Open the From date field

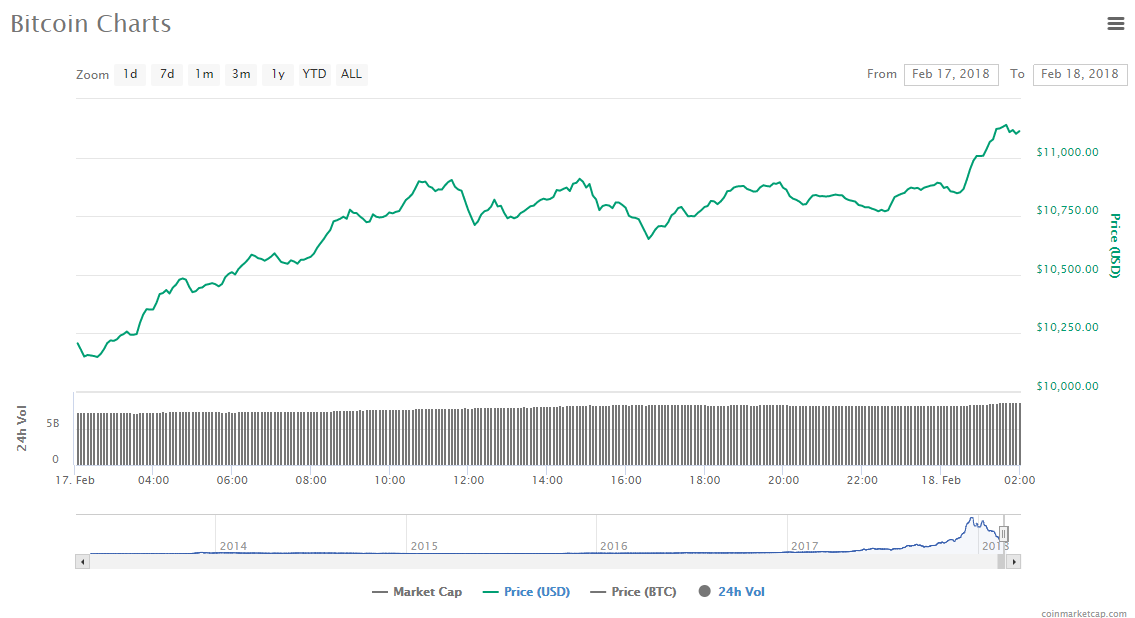coord(951,74)
